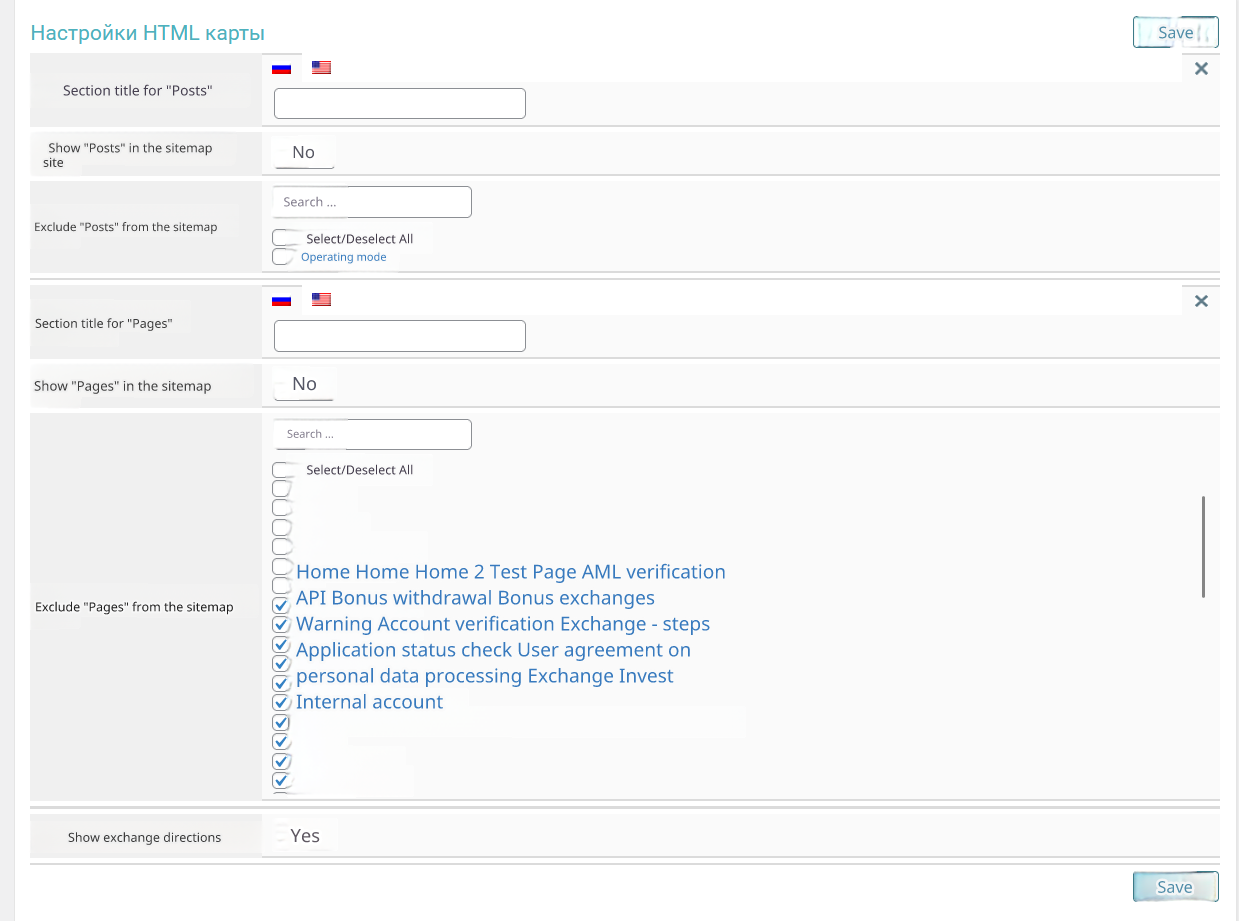
Task: Click the pages list vertical scrollbar
Action: (x=1203, y=547)
